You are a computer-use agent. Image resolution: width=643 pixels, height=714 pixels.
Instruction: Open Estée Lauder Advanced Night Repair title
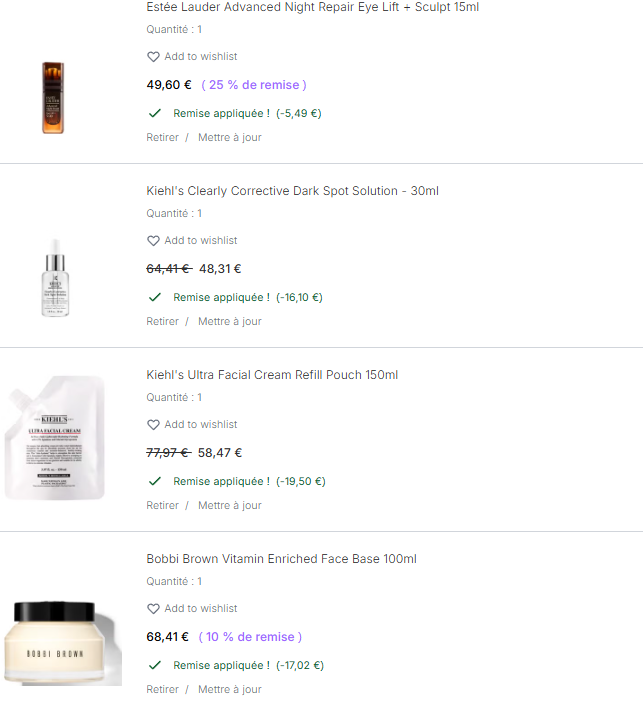[312, 7]
